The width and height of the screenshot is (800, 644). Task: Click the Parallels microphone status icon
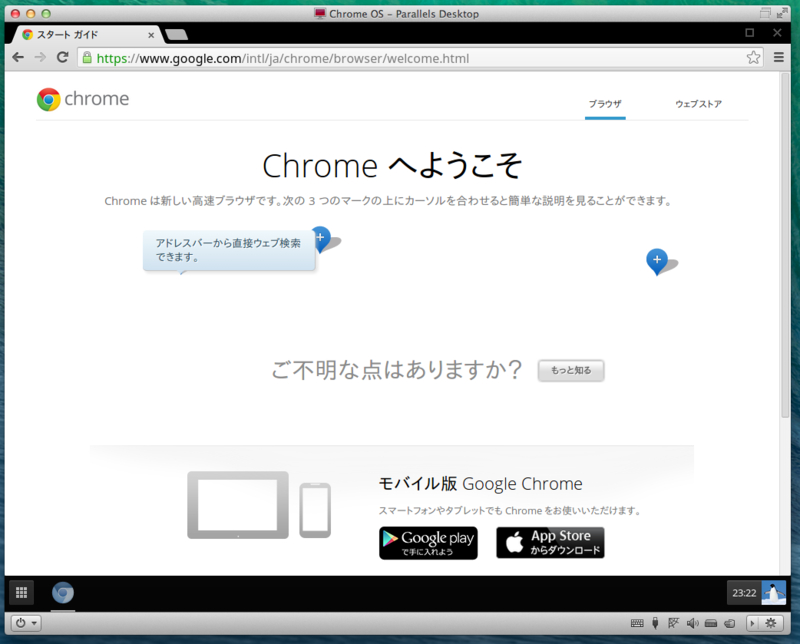(x=655, y=623)
